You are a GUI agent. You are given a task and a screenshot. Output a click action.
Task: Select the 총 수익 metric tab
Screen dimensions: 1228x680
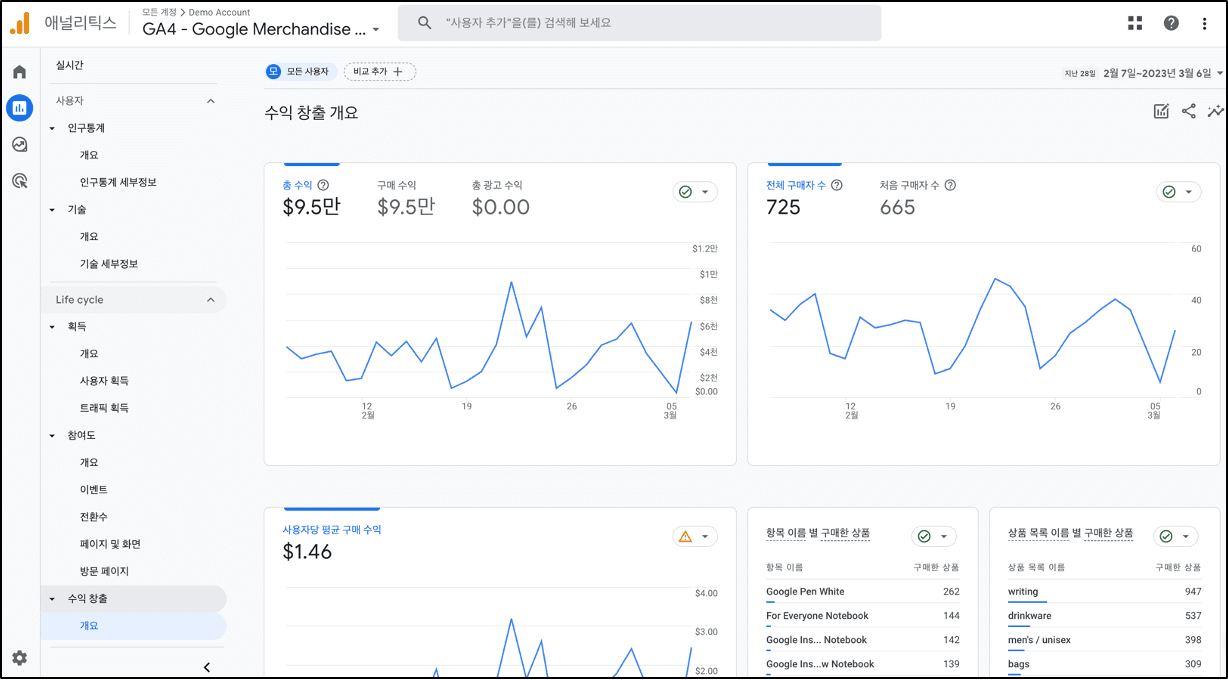[312, 197]
